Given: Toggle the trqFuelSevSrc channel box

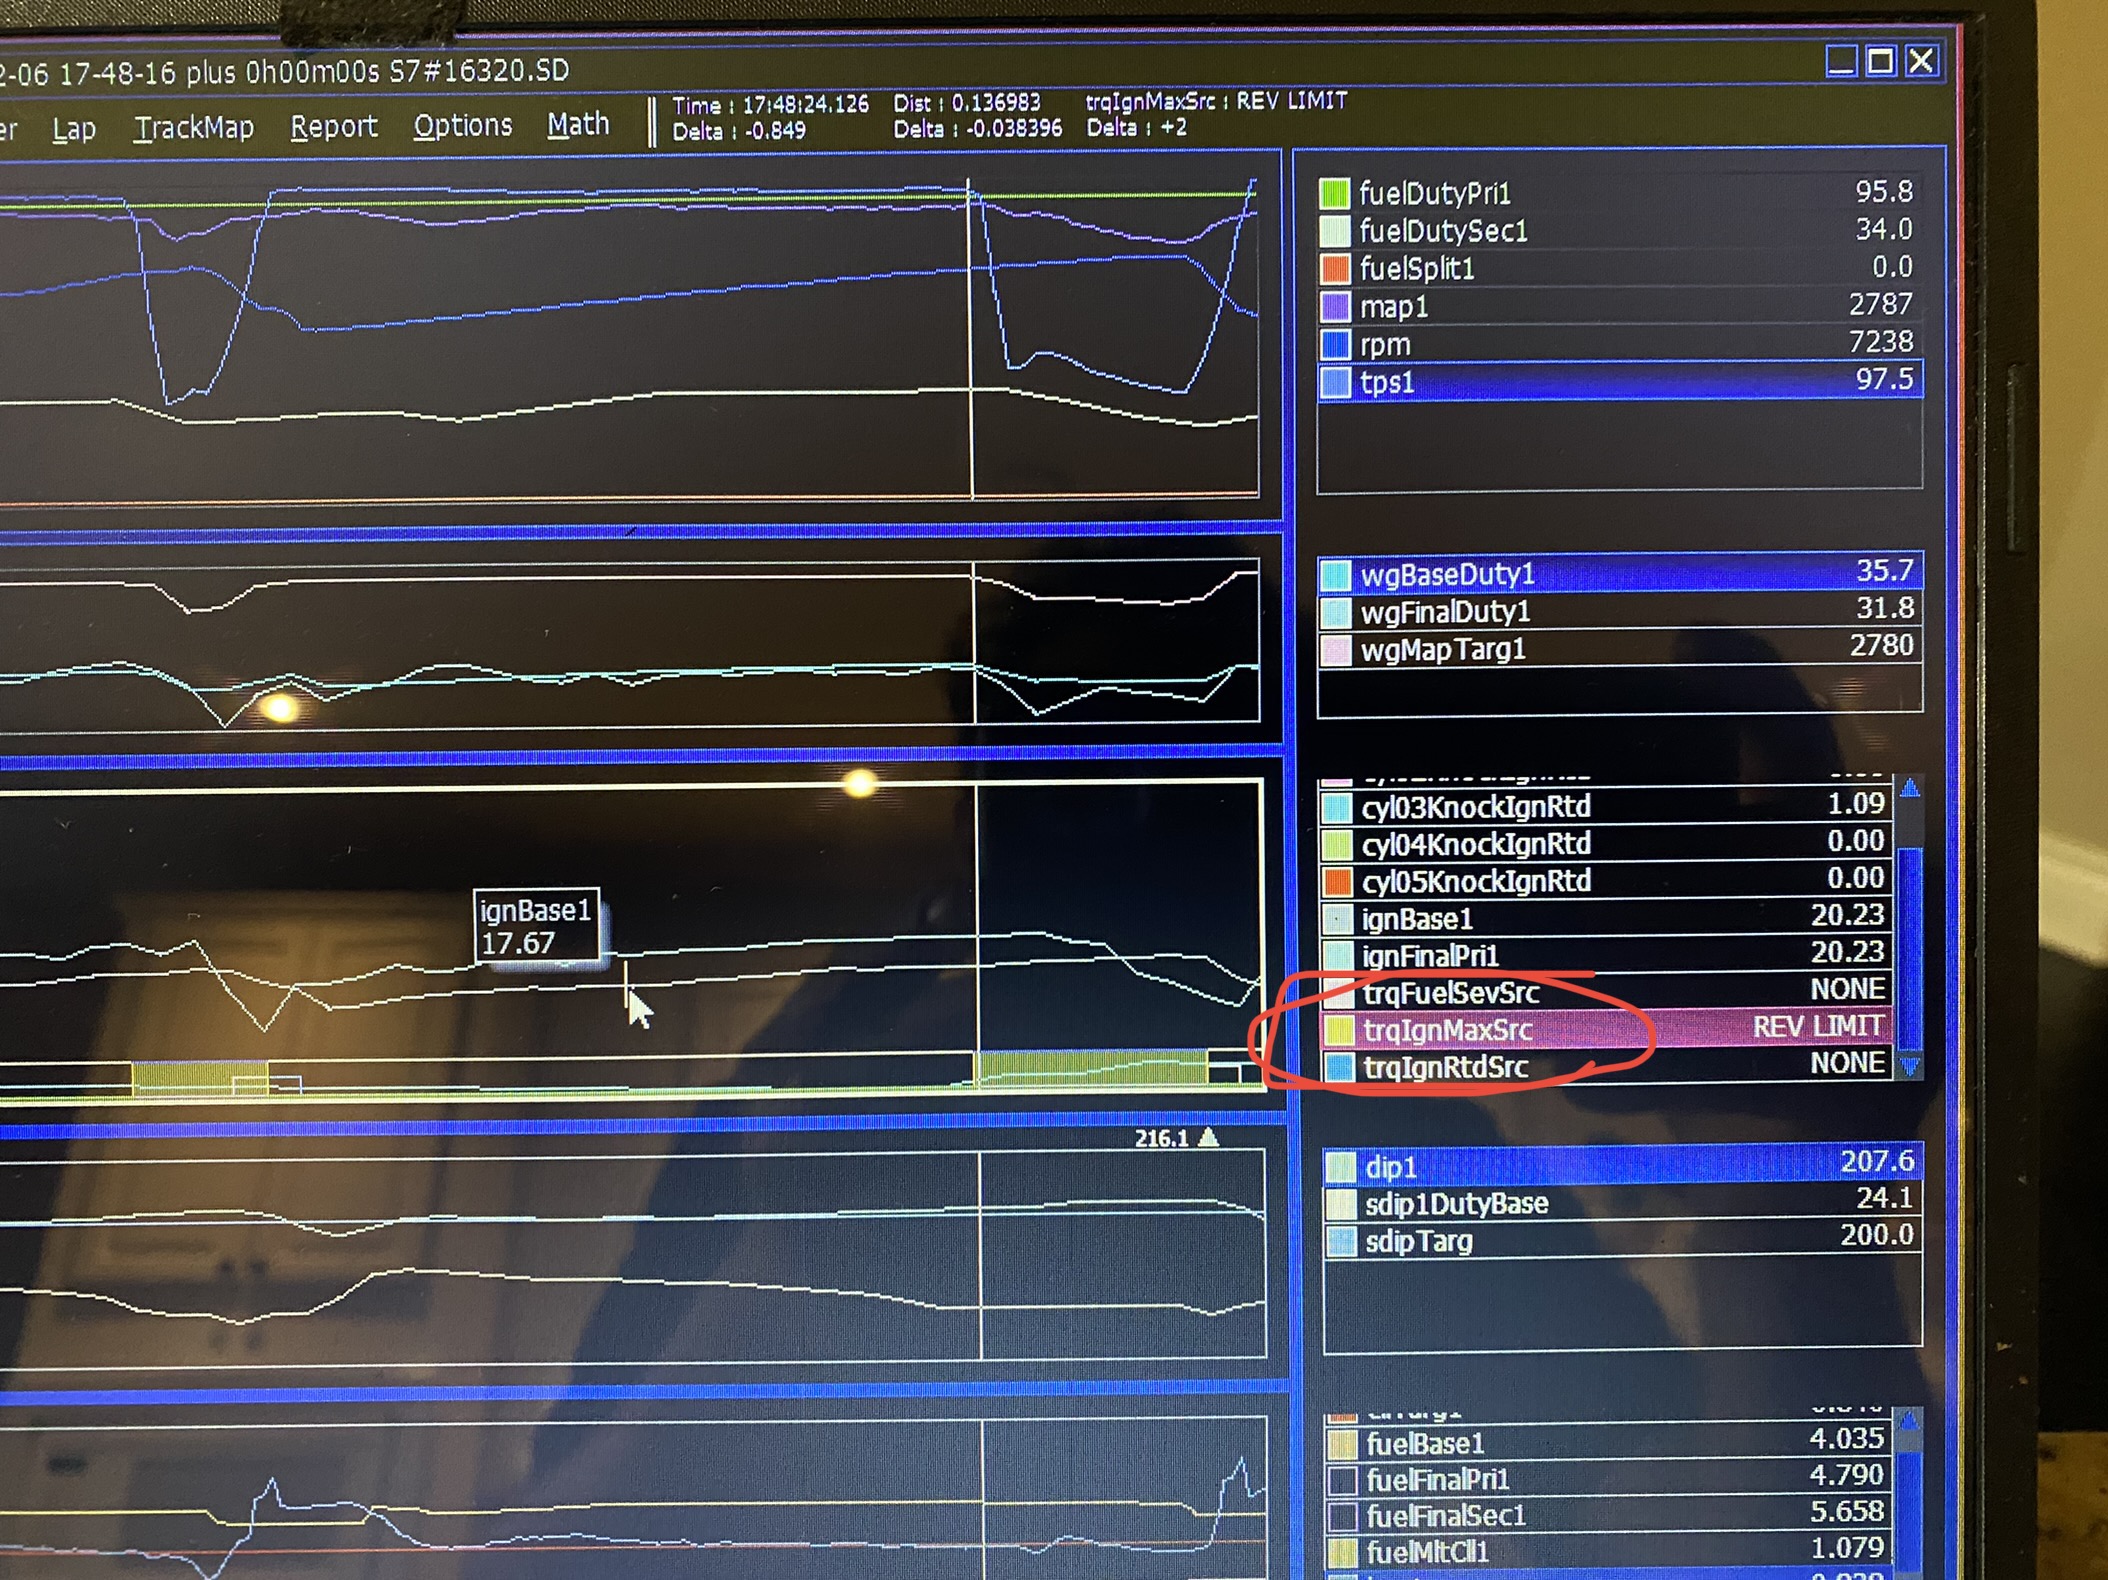Looking at the screenshot, I should click(1339, 992).
